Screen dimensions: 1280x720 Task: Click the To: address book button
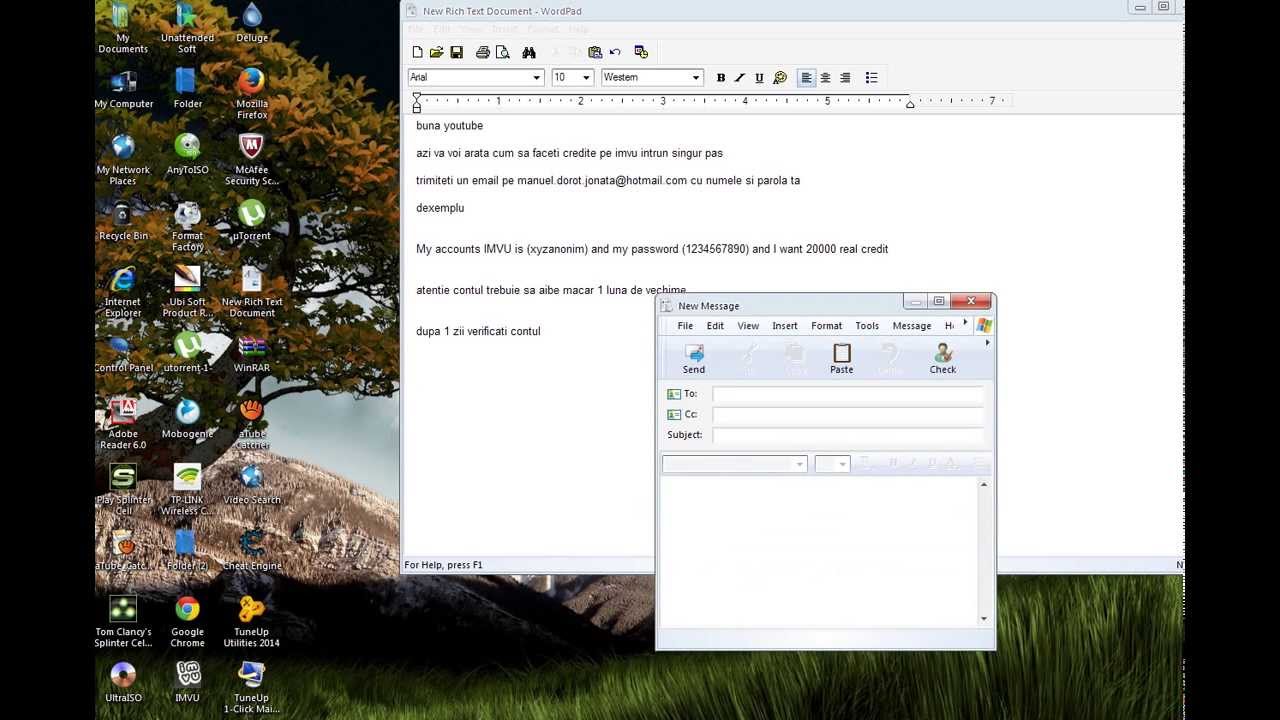click(x=682, y=394)
